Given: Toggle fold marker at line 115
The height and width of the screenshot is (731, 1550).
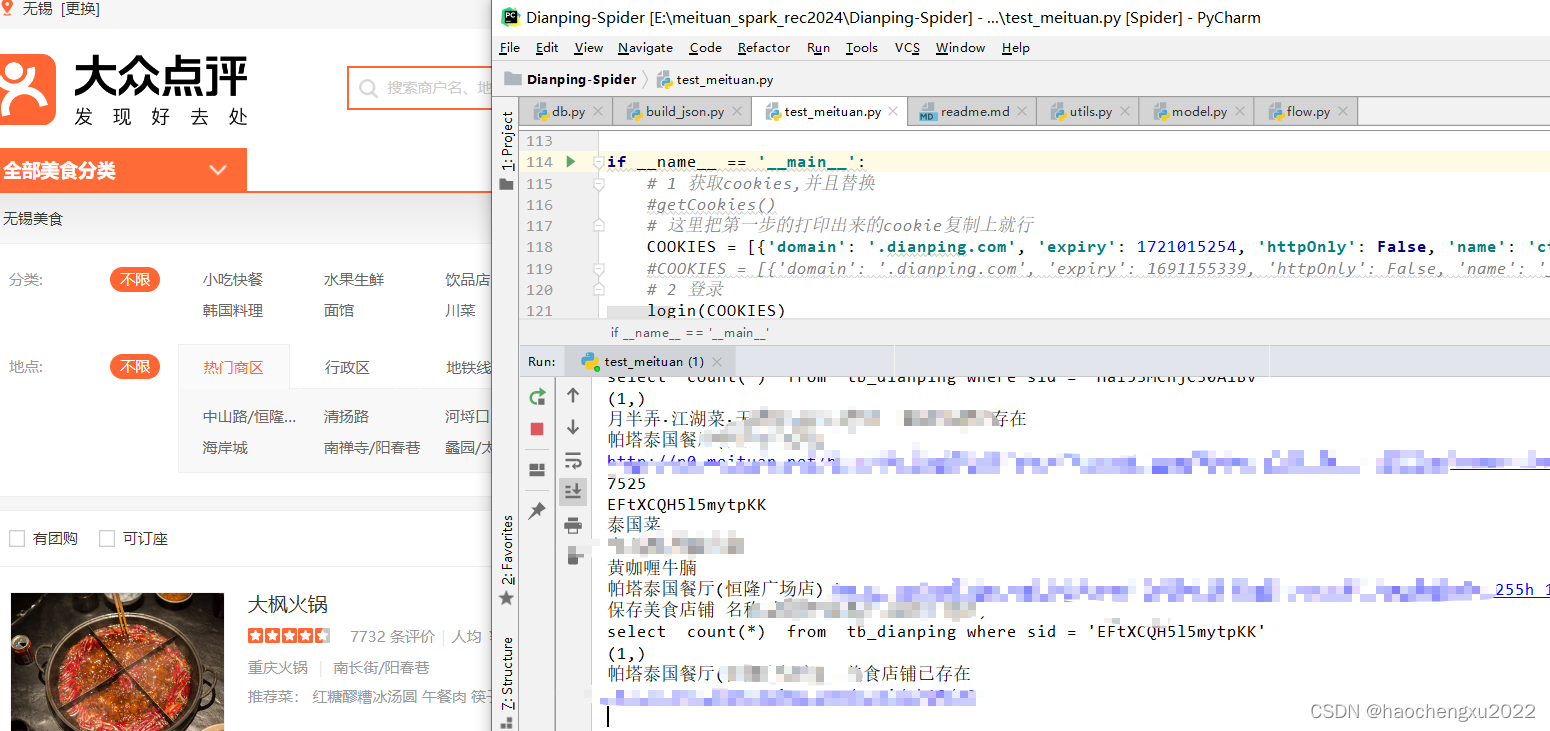Looking at the screenshot, I should pos(598,184).
